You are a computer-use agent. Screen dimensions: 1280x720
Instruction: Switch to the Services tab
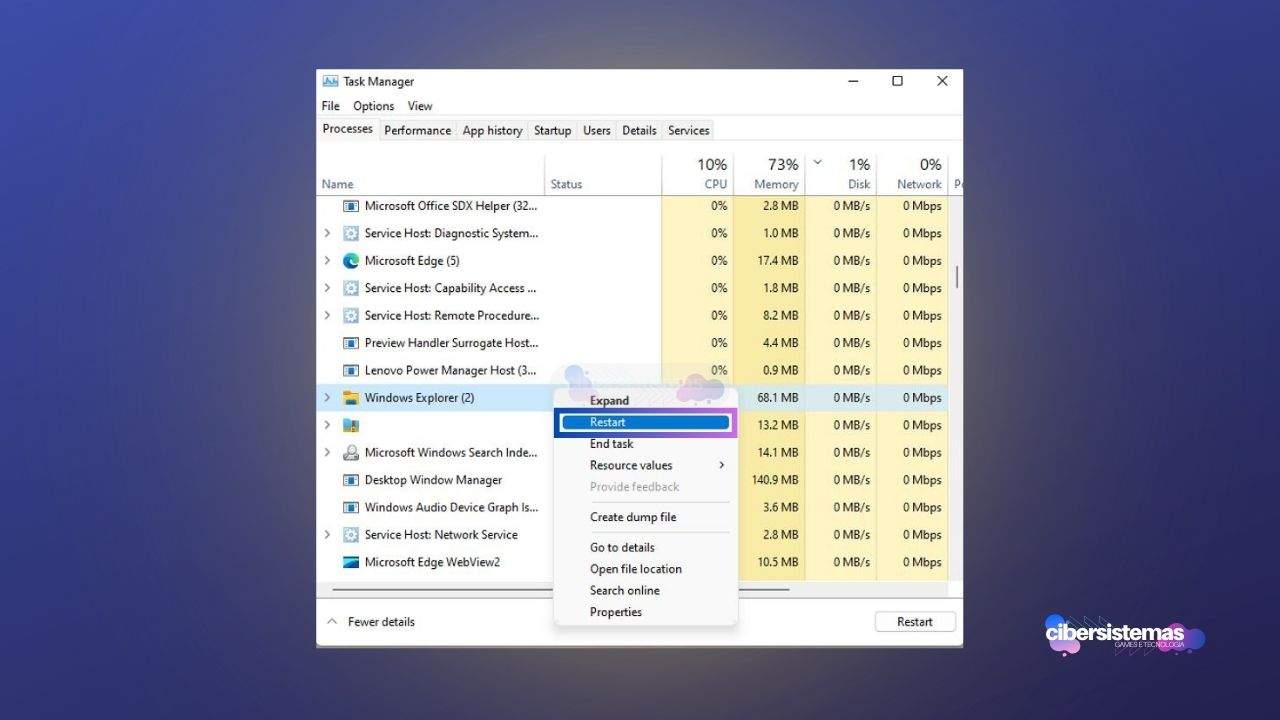point(689,130)
